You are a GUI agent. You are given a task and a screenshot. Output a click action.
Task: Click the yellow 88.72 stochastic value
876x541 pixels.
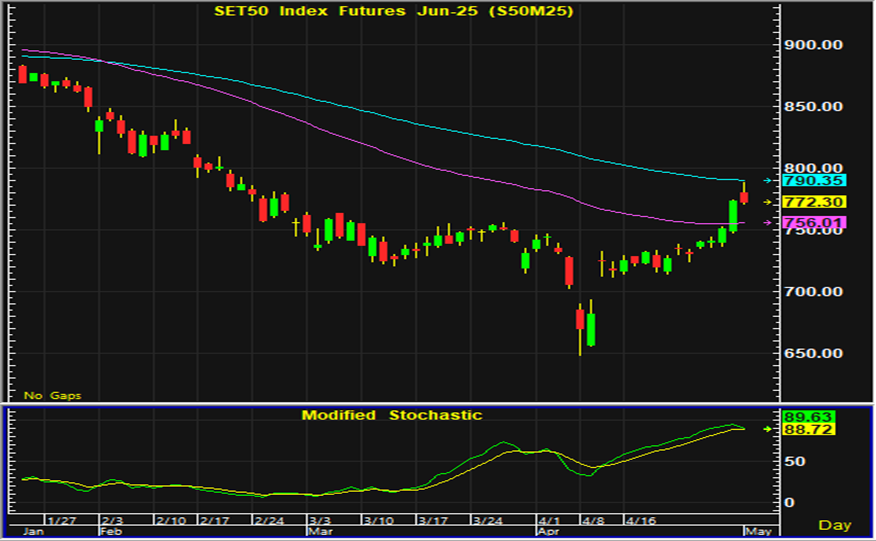tap(808, 429)
